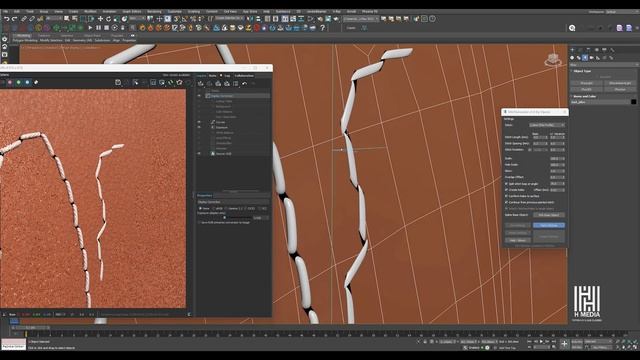Click Pick Base Object button in stitch dialog
The image size is (640, 360).
point(549,215)
